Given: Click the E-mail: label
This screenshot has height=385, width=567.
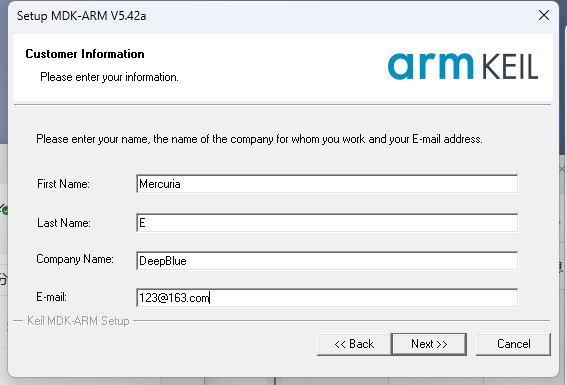Looking at the screenshot, I should point(51,297).
